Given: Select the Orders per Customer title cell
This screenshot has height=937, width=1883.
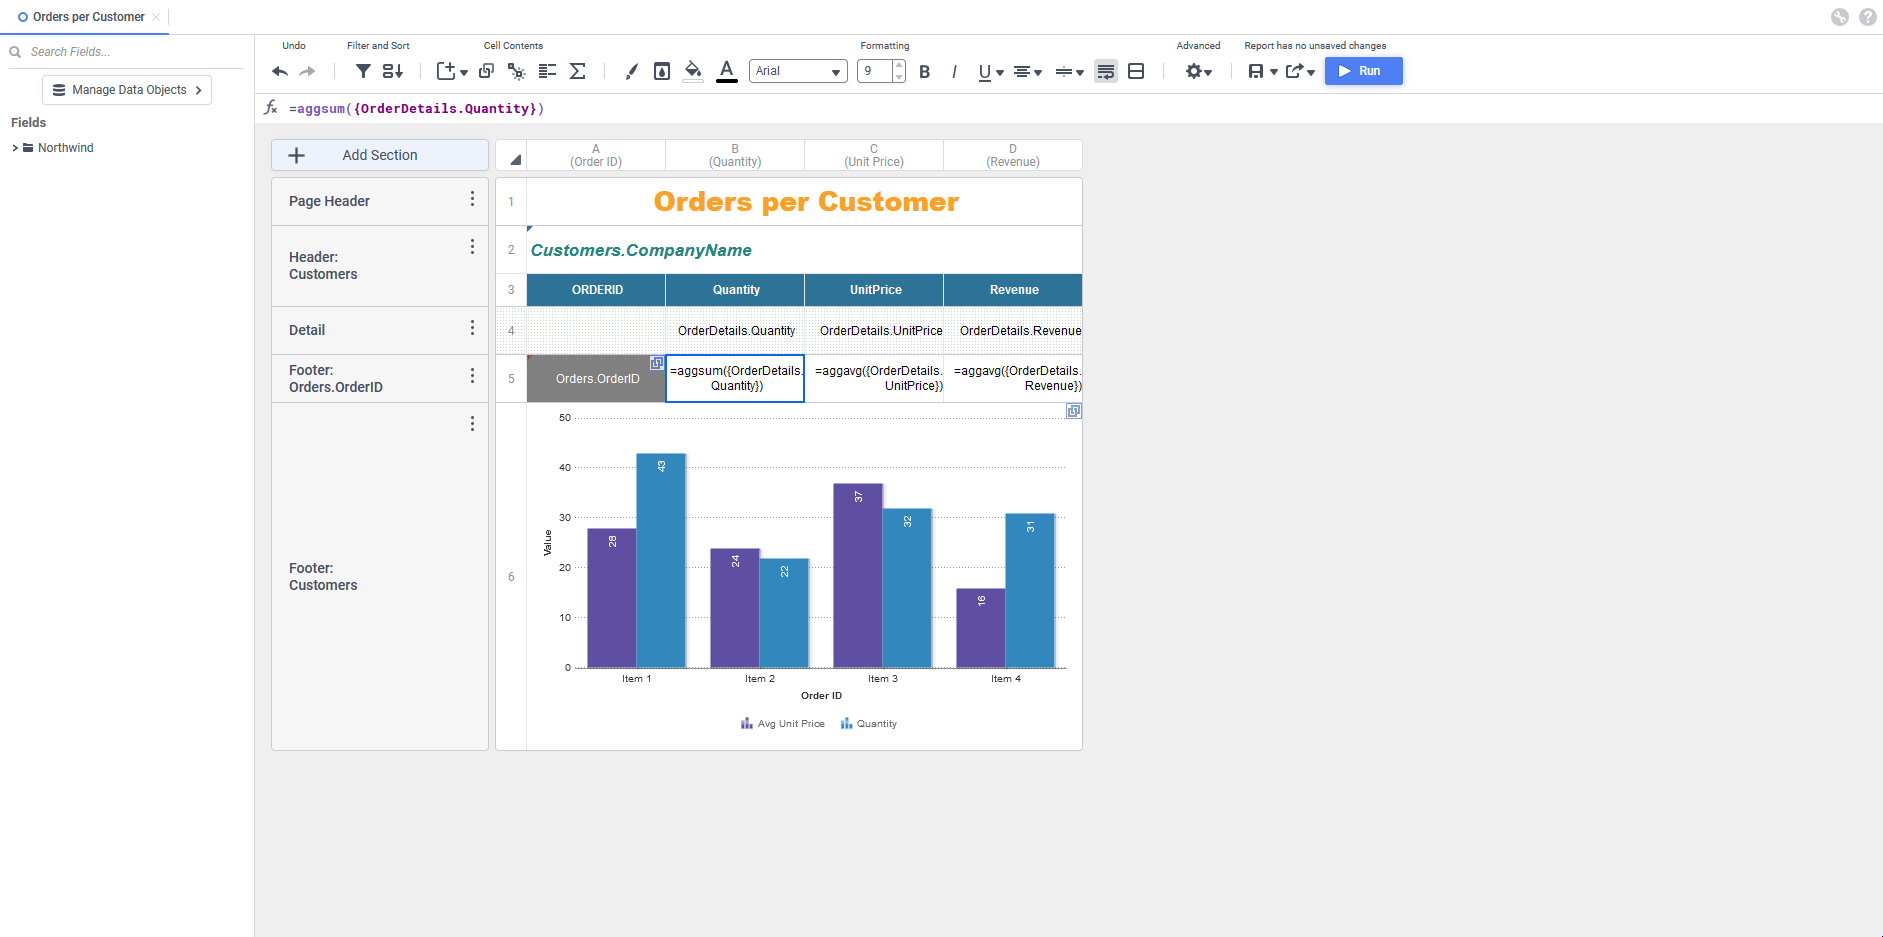Looking at the screenshot, I should [804, 201].
